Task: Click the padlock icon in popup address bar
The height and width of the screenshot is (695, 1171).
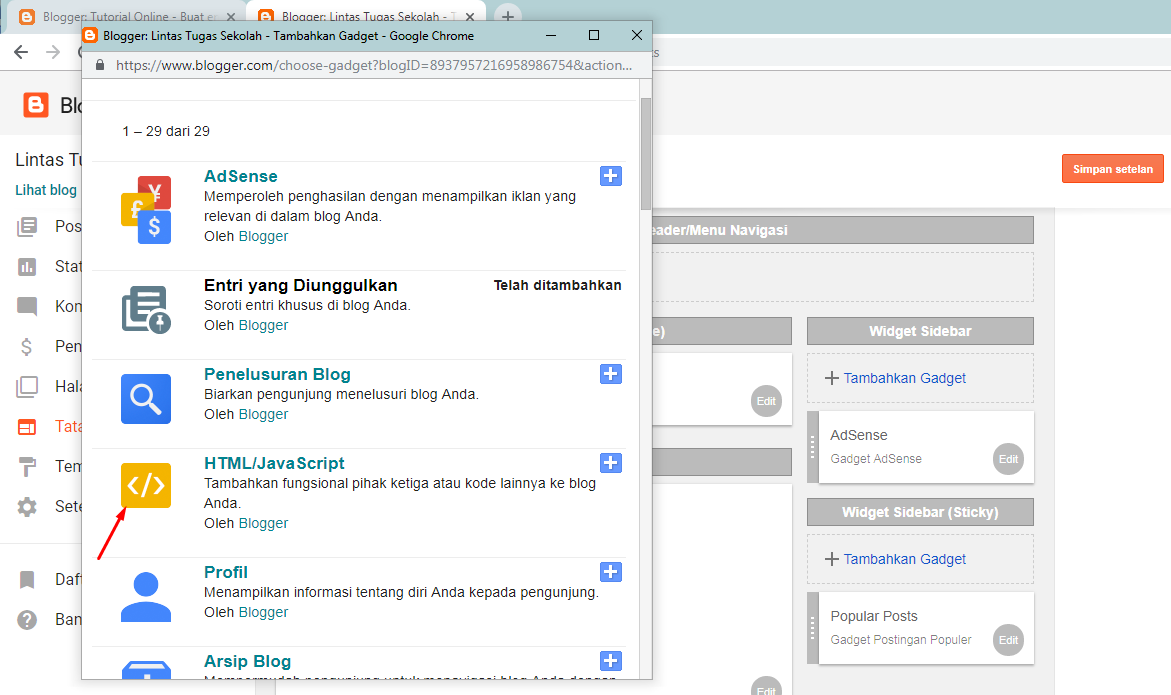Action: coord(100,65)
